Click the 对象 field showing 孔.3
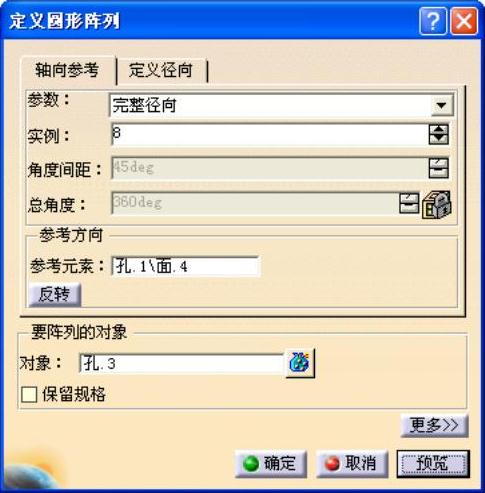This screenshot has width=485, height=493. [181, 363]
